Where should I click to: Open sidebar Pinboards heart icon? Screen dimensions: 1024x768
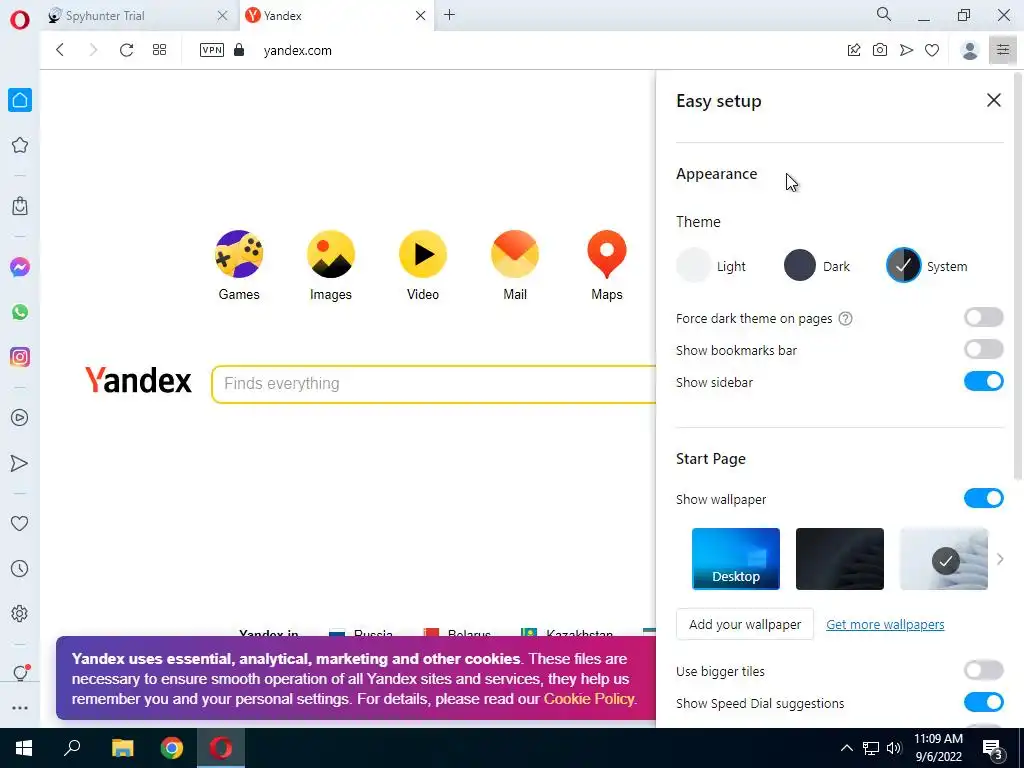pyautogui.click(x=20, y=524)
